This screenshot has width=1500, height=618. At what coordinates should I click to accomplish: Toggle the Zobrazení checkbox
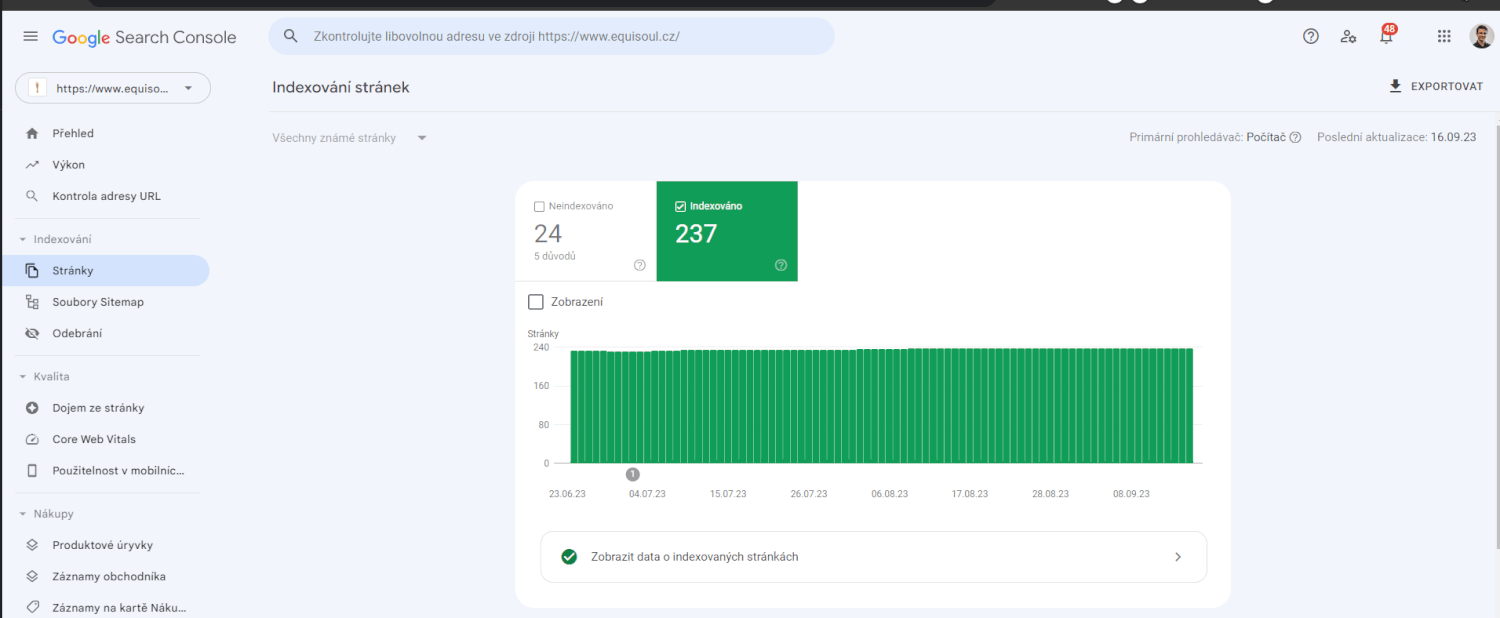pyautogui.click(x=536, y=302)
